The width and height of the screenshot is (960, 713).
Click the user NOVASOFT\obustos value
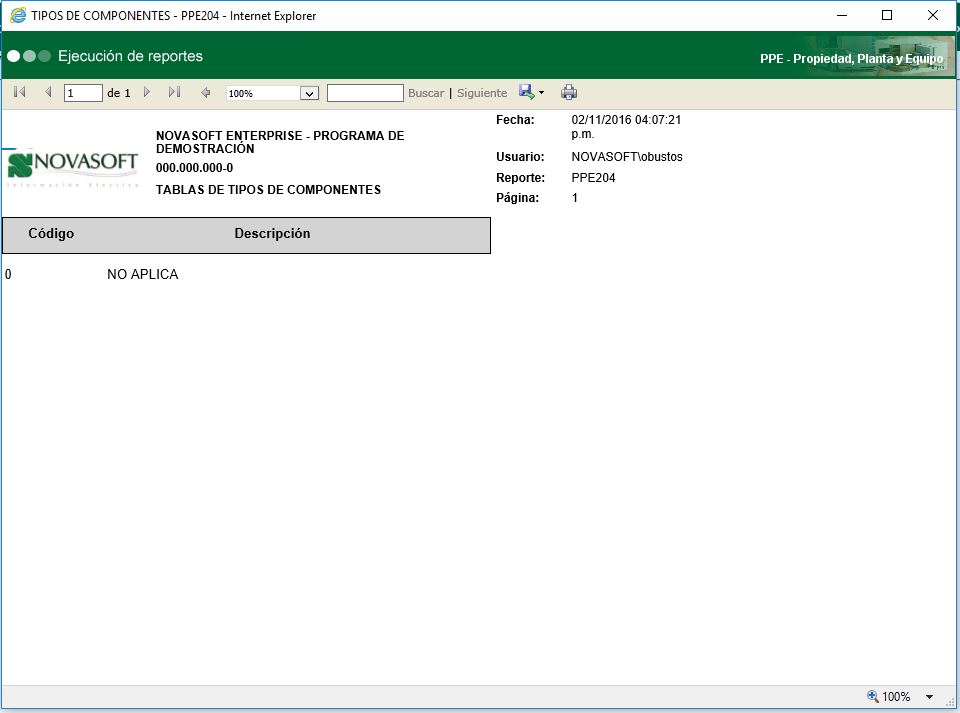coord(627,157)
